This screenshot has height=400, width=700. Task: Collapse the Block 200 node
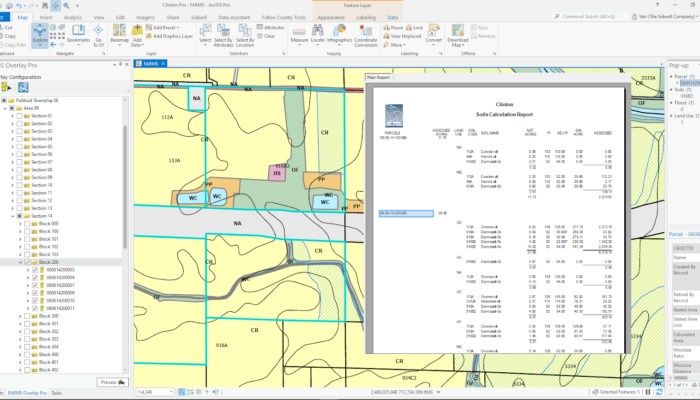[20, 262]
